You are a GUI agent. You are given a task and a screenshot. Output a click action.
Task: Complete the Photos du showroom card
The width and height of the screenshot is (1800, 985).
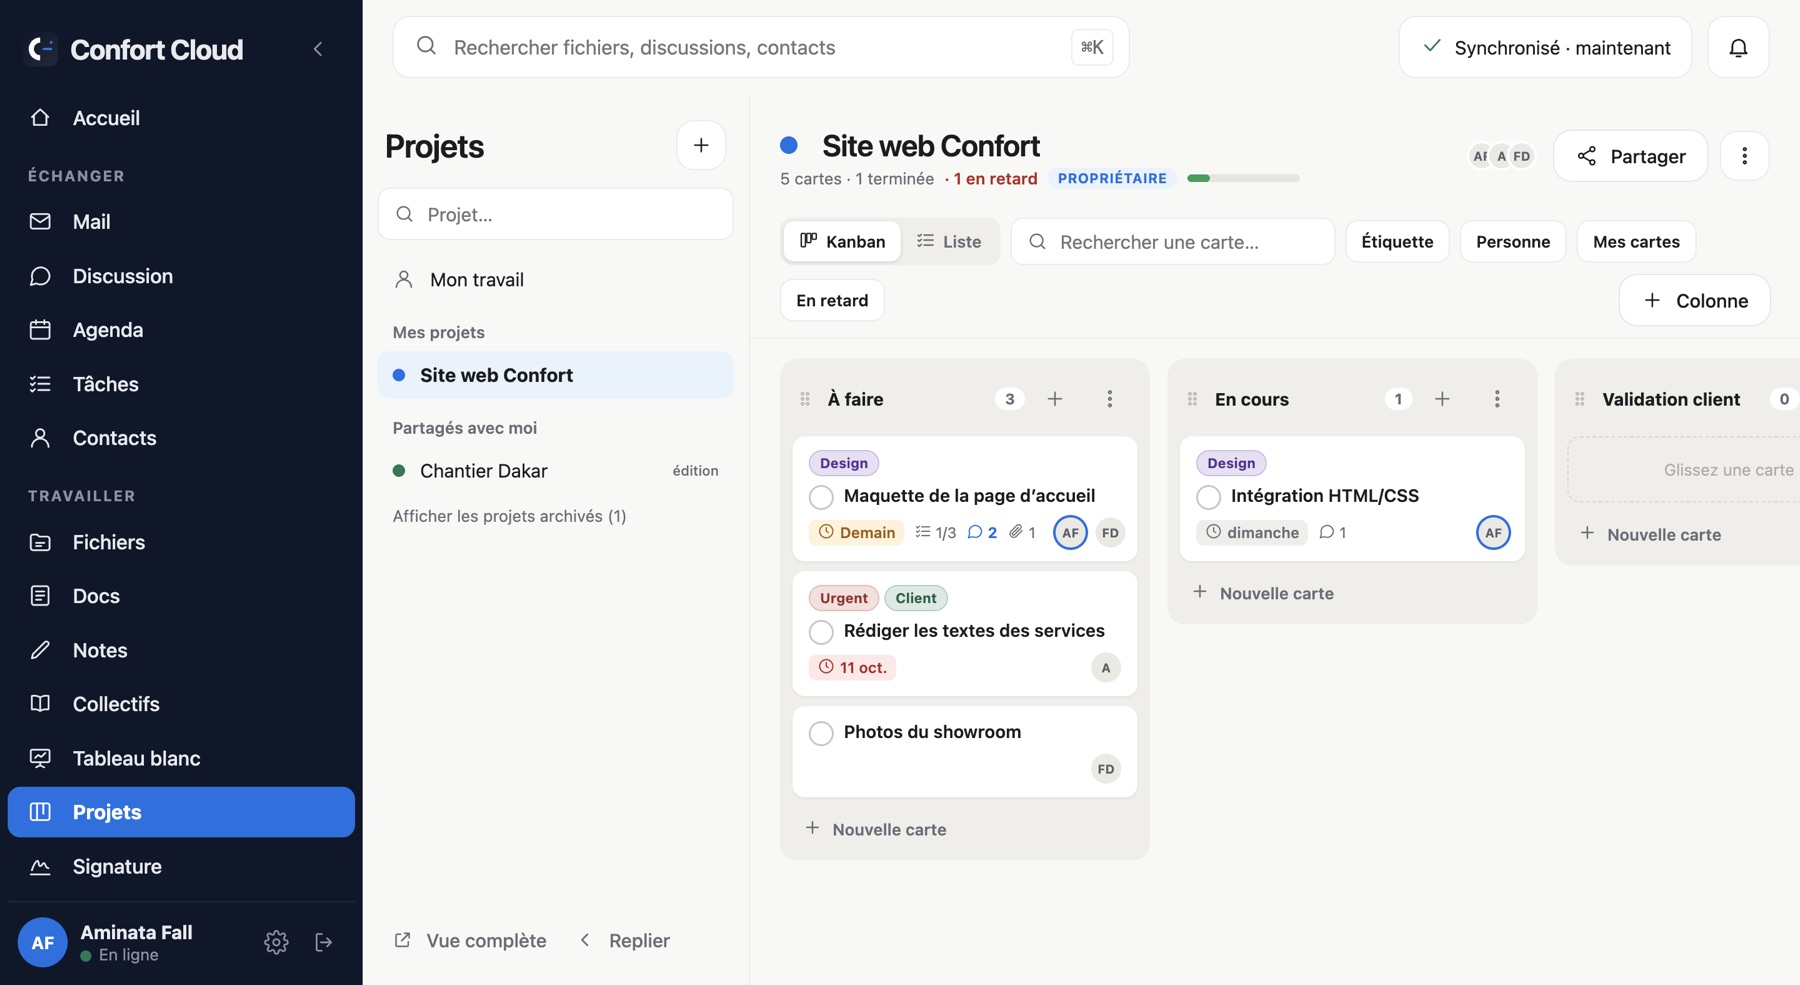pos(821,733)
